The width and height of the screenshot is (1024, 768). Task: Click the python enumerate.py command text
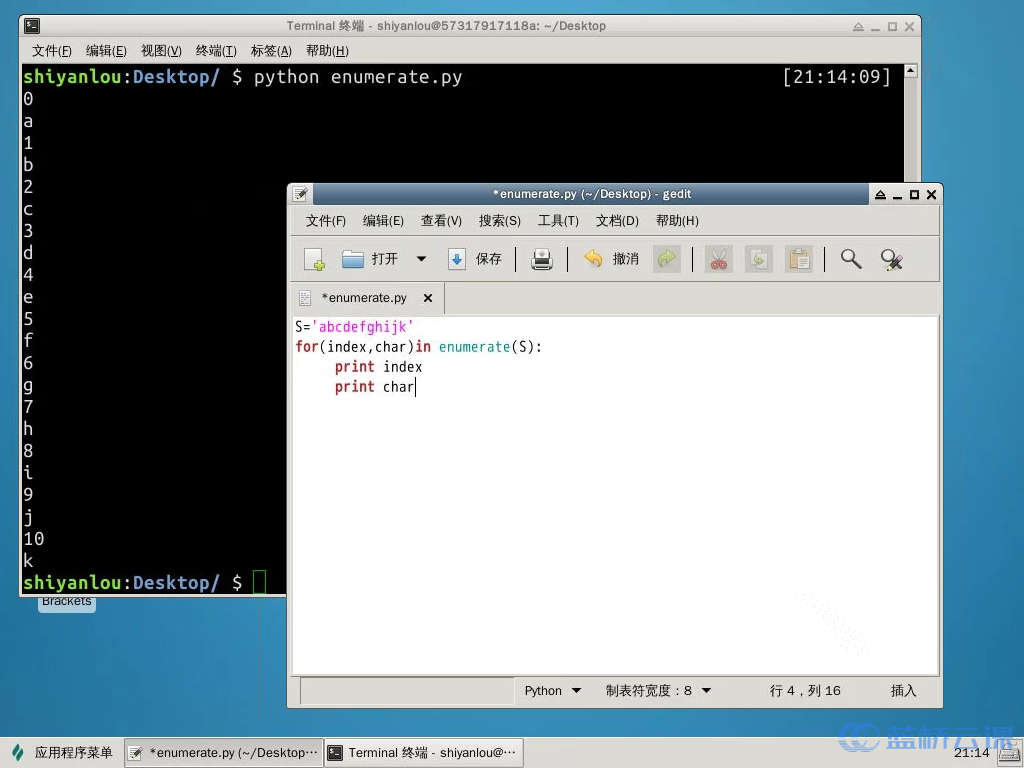(358, 77)
